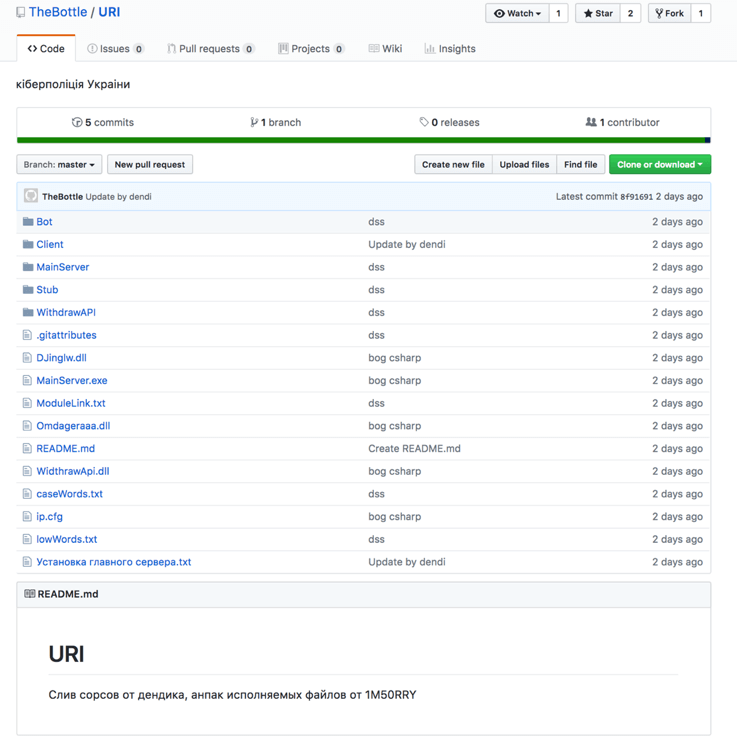
Task: Click the Omdageraaa.dll file icon
Action: 27,426
